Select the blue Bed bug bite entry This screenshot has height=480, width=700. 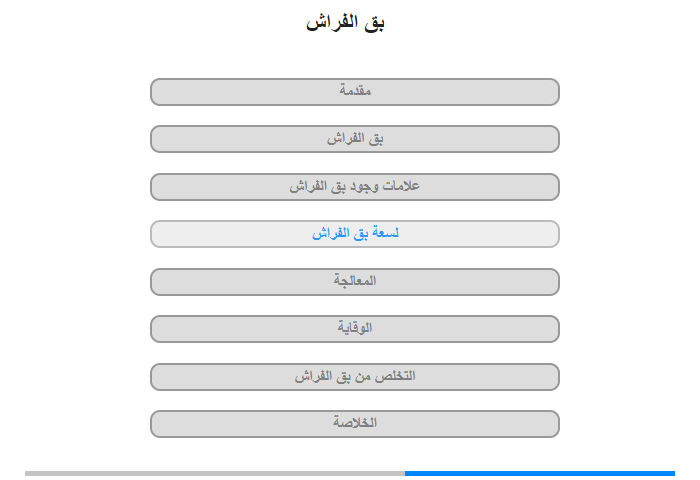tap(354, 234)
